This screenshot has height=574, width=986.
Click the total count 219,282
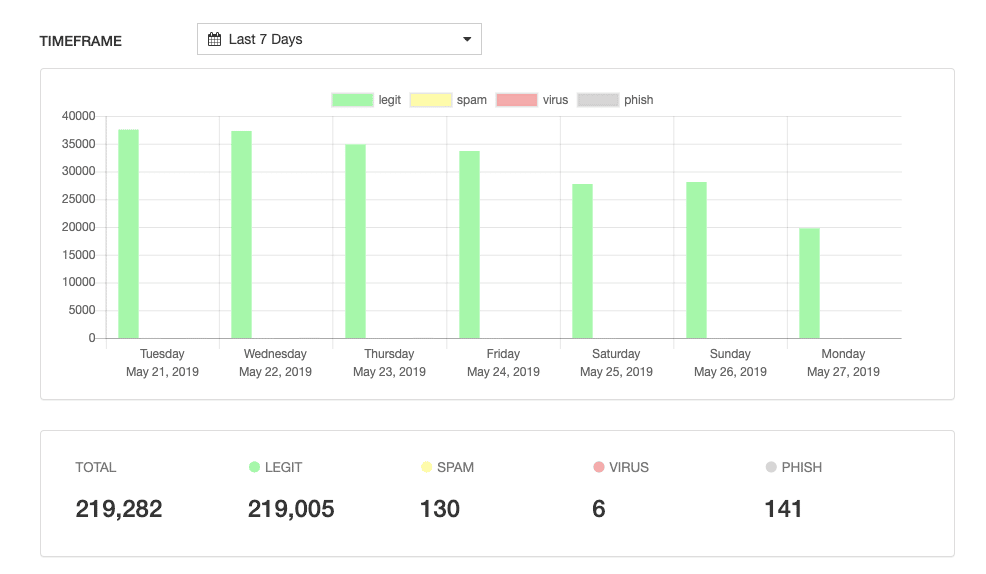click(119, 509)
